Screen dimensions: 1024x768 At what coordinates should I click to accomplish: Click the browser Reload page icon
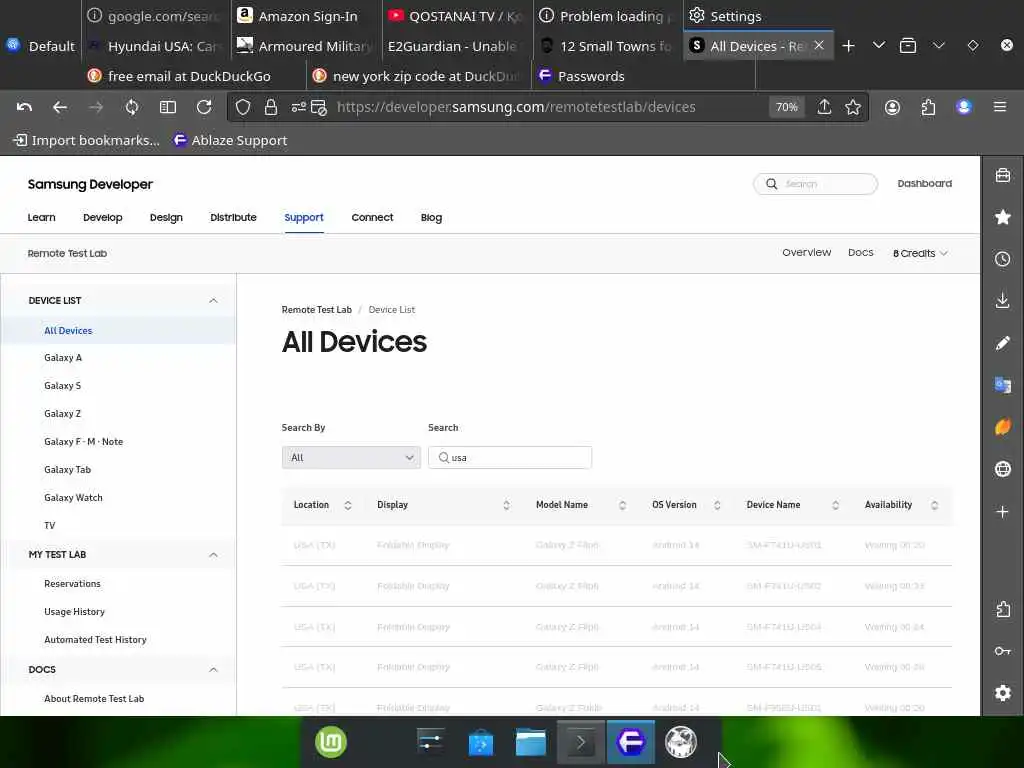point(204,107)
